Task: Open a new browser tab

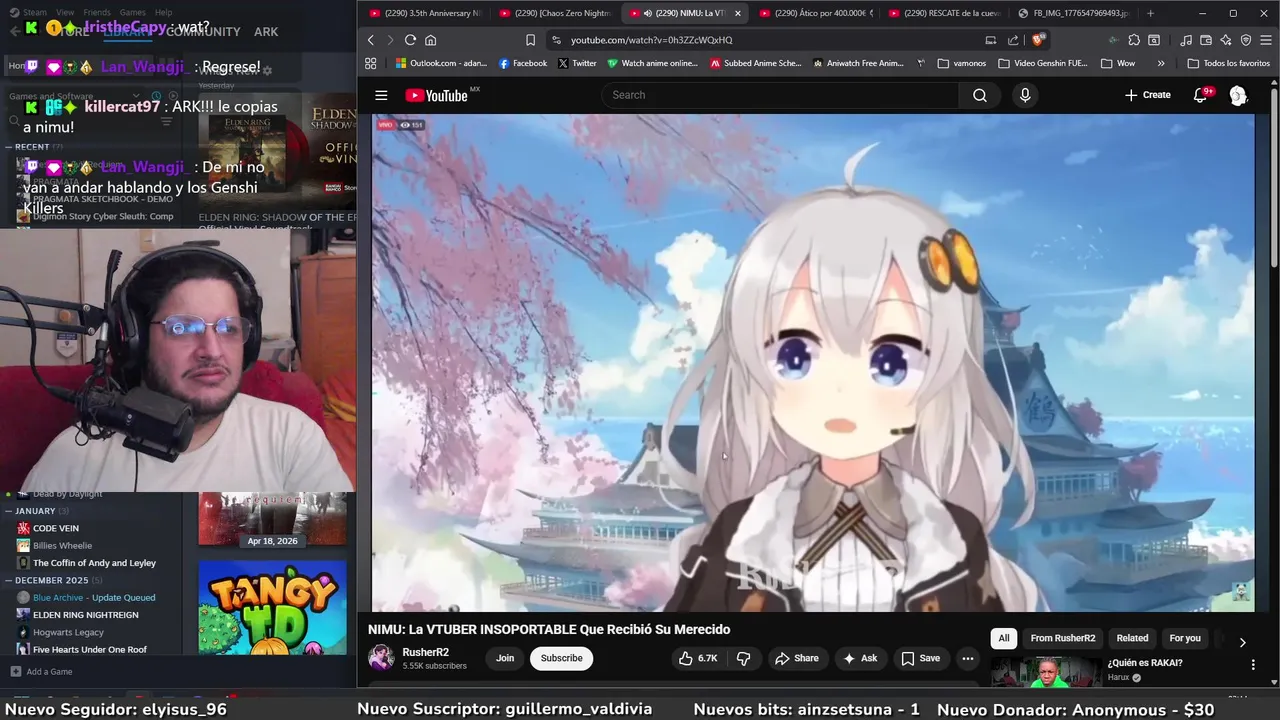Action: click(1150, 13)
